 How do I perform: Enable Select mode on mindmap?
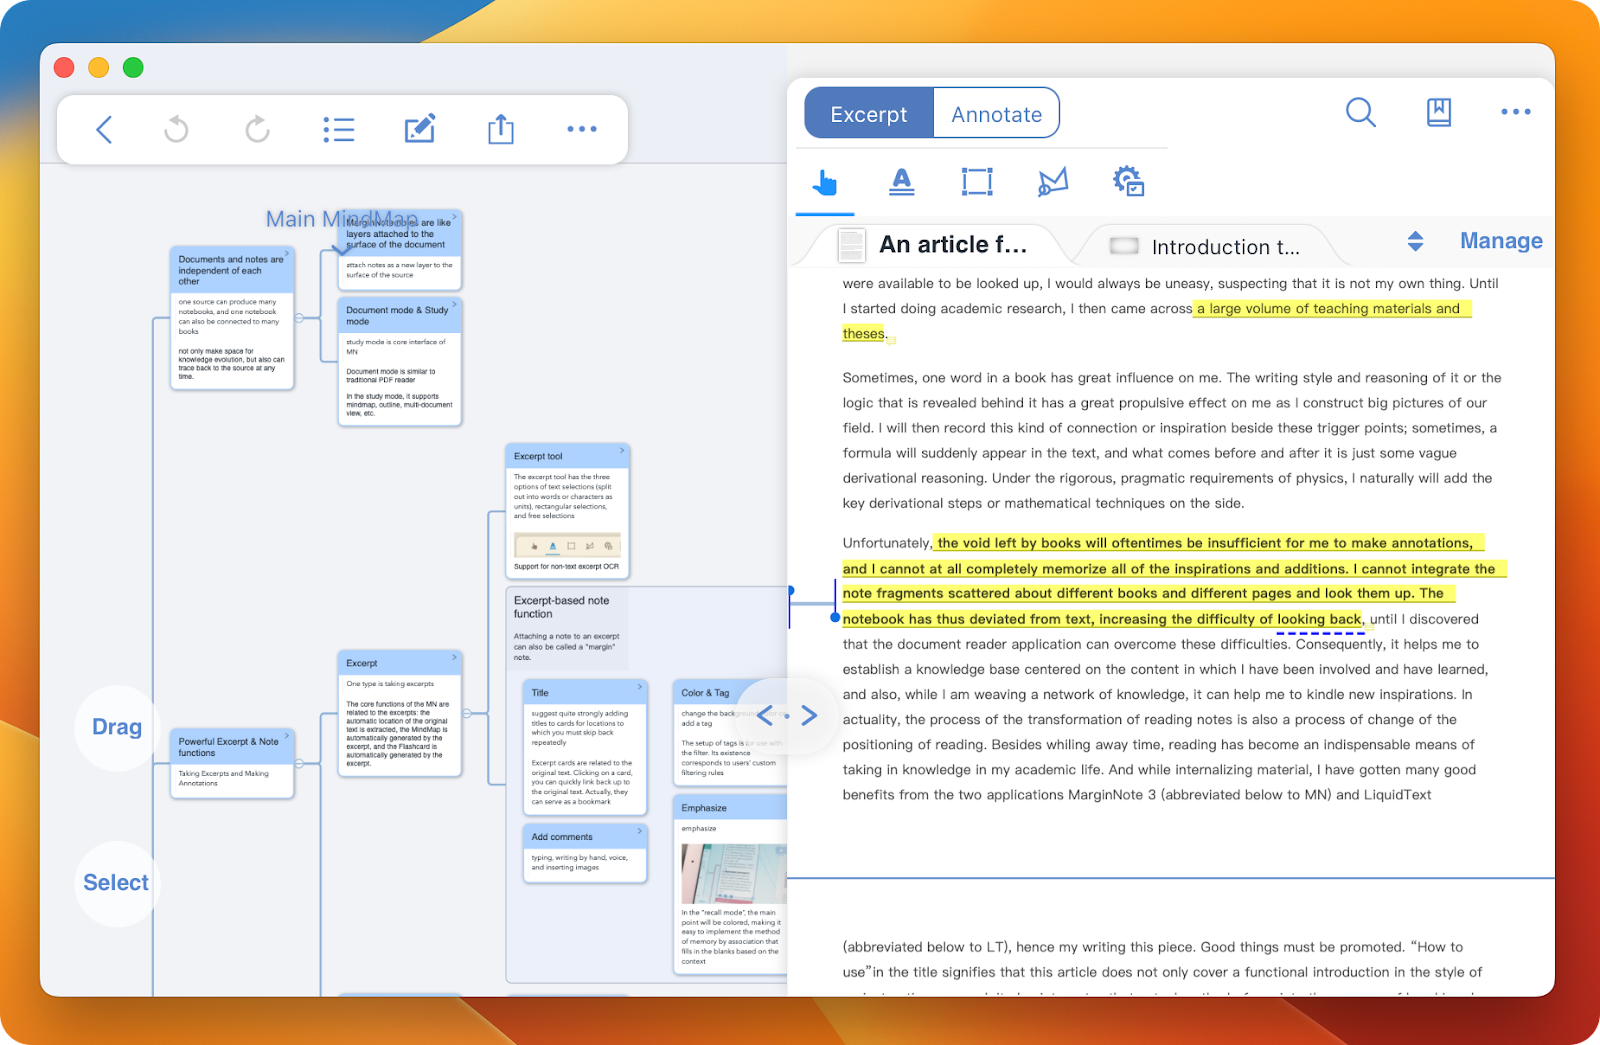coord(116,882)
